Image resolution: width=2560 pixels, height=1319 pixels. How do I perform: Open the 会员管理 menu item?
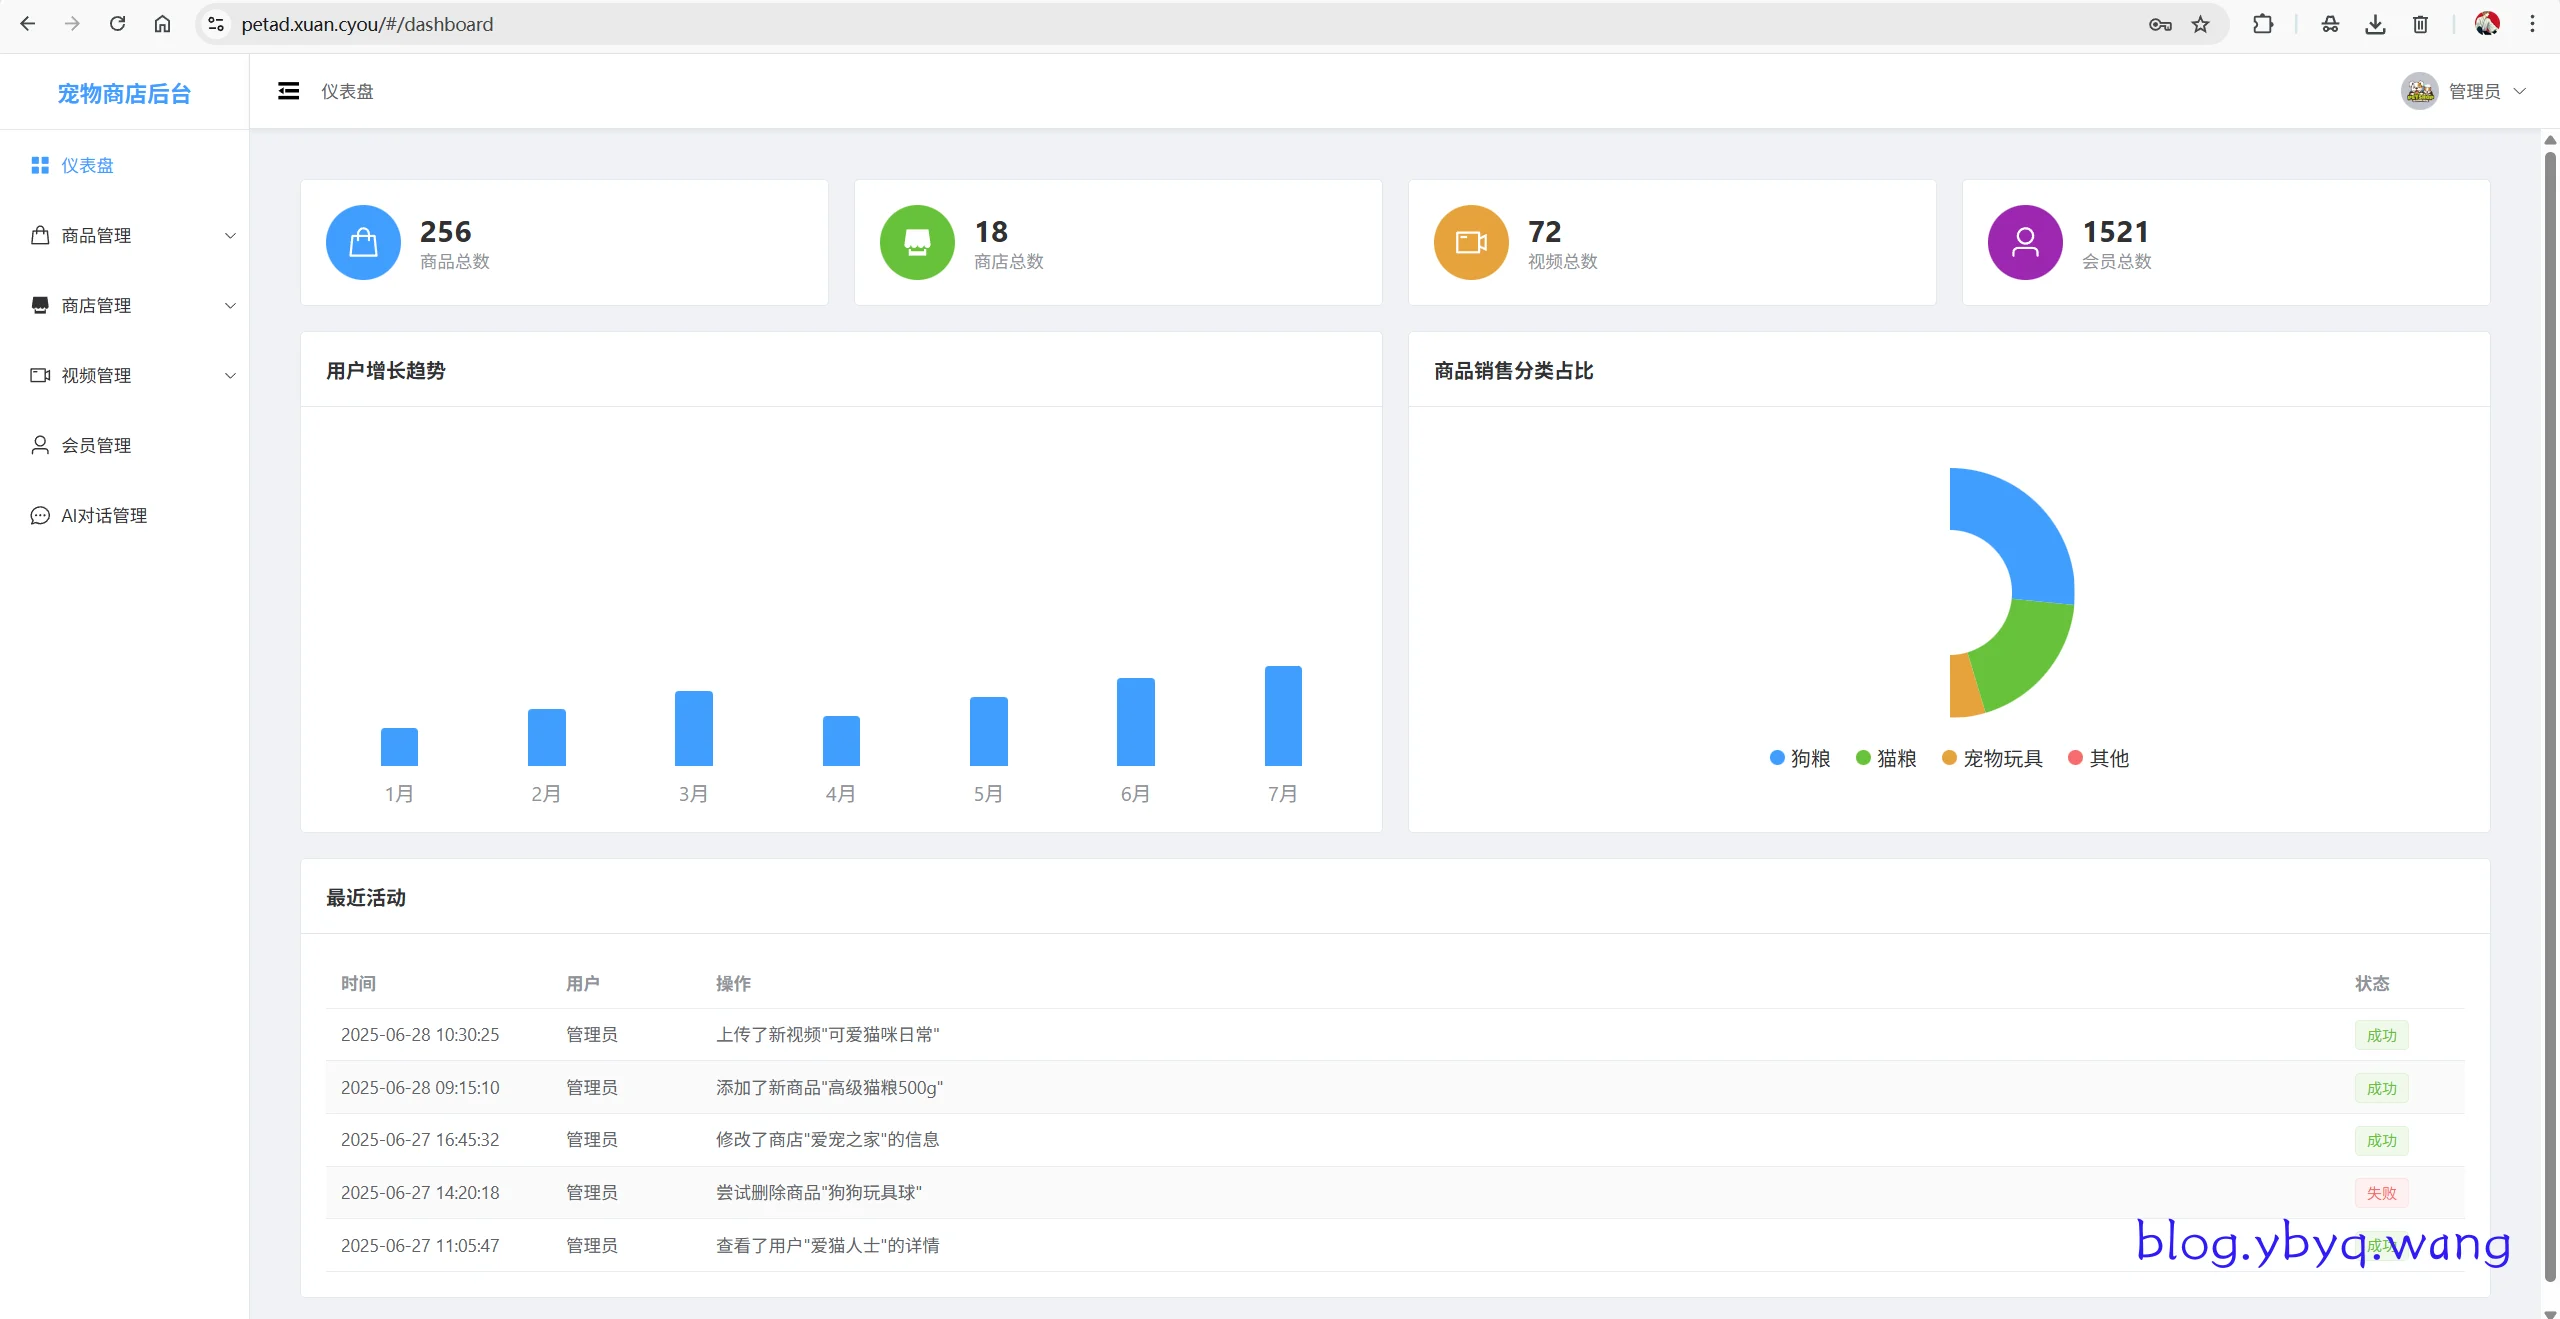click(96, 446)
